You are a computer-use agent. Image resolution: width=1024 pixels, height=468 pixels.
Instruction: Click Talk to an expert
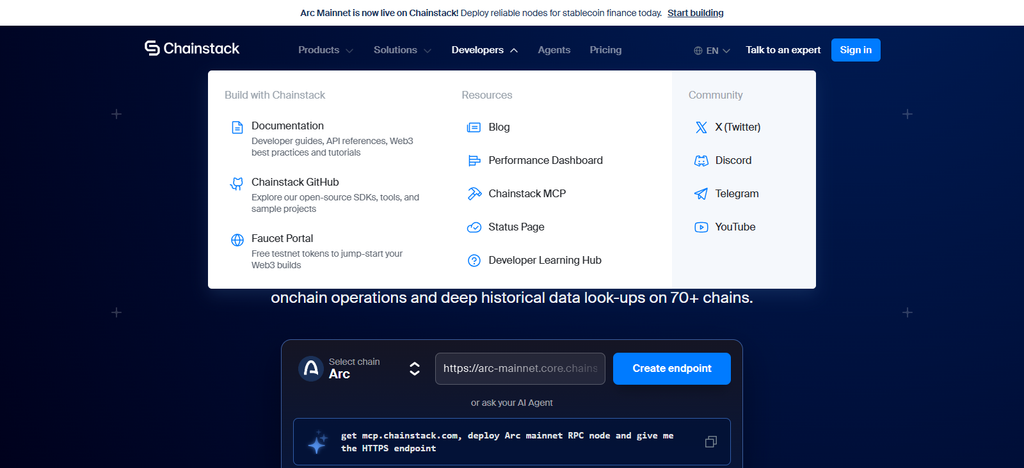pyautogui.click(x=783, y=50)
